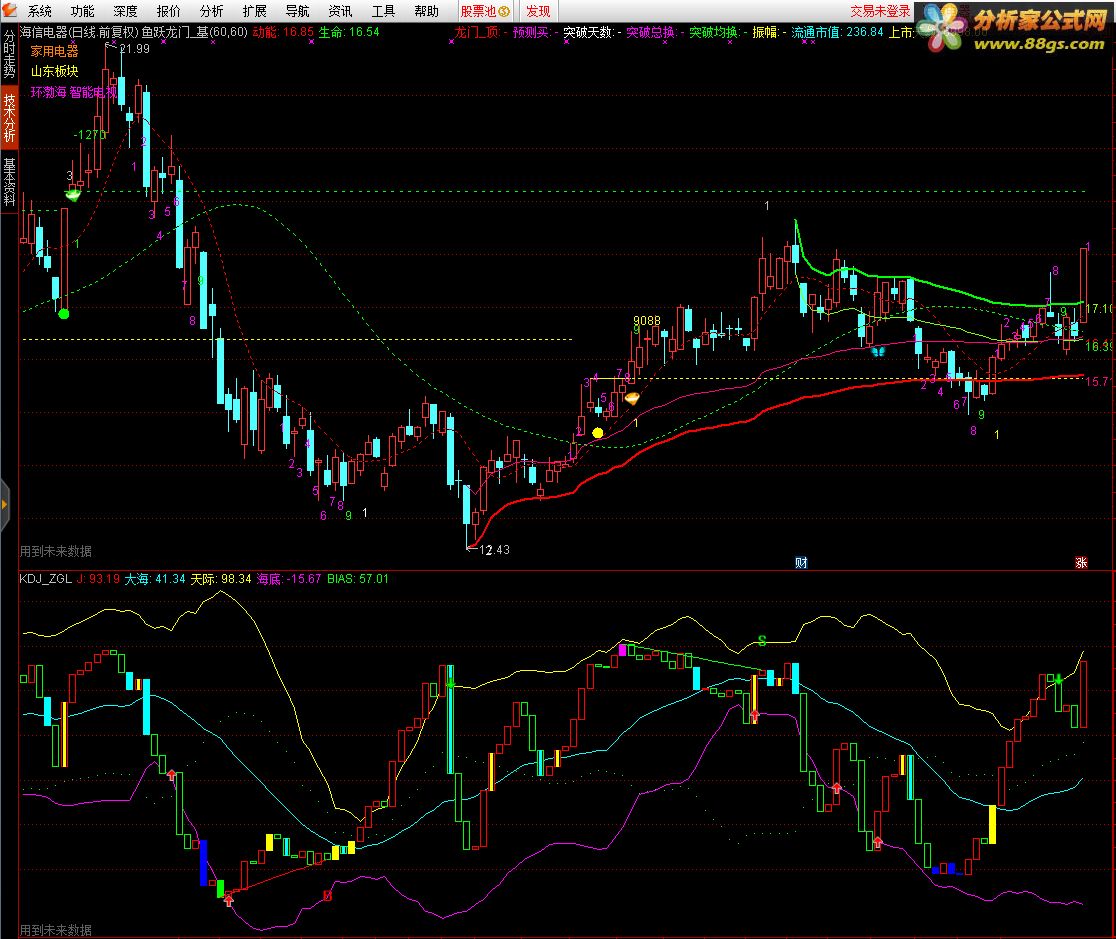Click the BIAS: 57.01 value

pyautogui.click(x=358, y=579)
